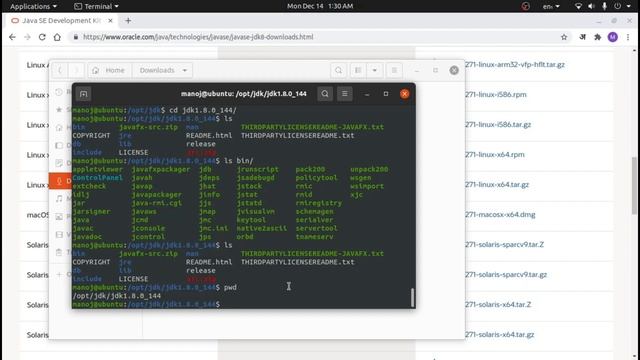The image size is (640, 360).
Task: Open the Files hamburger menu
Action: (x=394, y=70)
